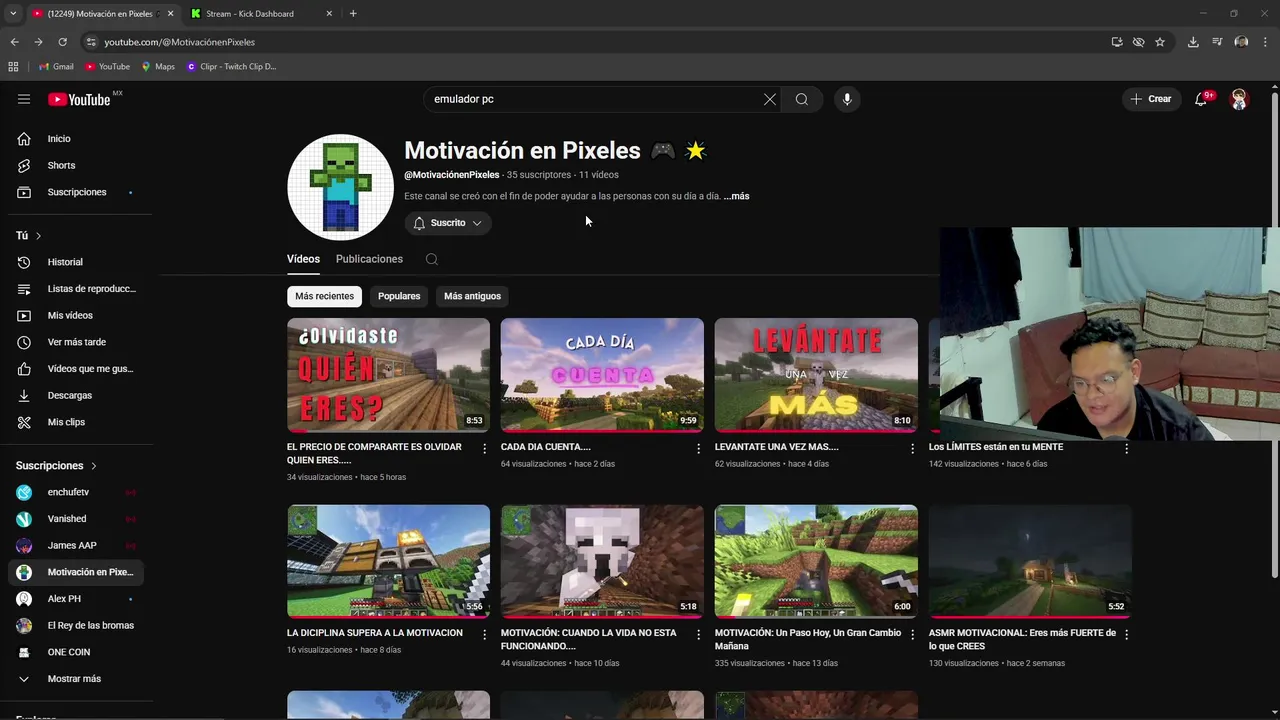Open video title Los LÍMITES están en tu MENTE
Viewport: 1280px width, 720px height.
tap(996, 447)
